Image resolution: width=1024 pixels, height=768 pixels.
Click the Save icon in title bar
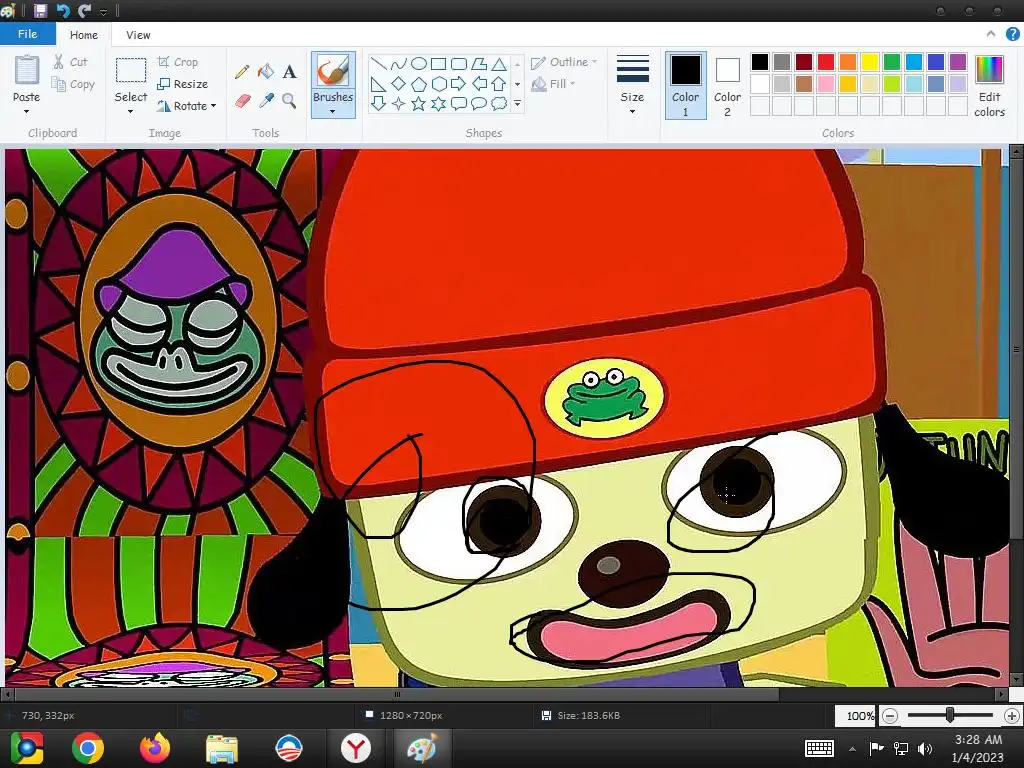tap(40, 11)
